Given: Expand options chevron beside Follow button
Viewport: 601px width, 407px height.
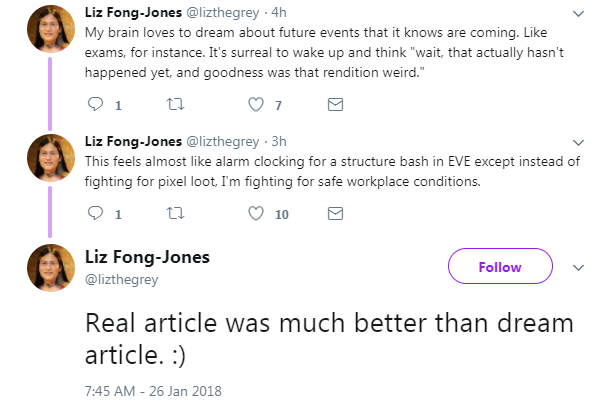Looking at the screenshot, I should (578, 268).
